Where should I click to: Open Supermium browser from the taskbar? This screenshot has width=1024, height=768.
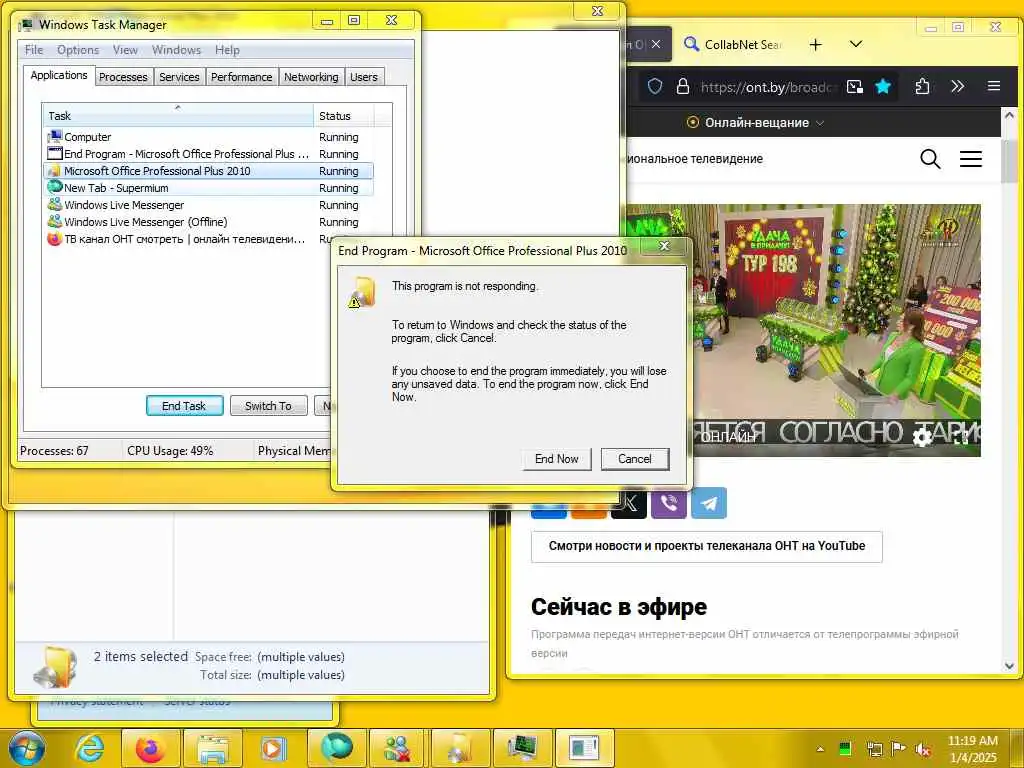point(336,748)
